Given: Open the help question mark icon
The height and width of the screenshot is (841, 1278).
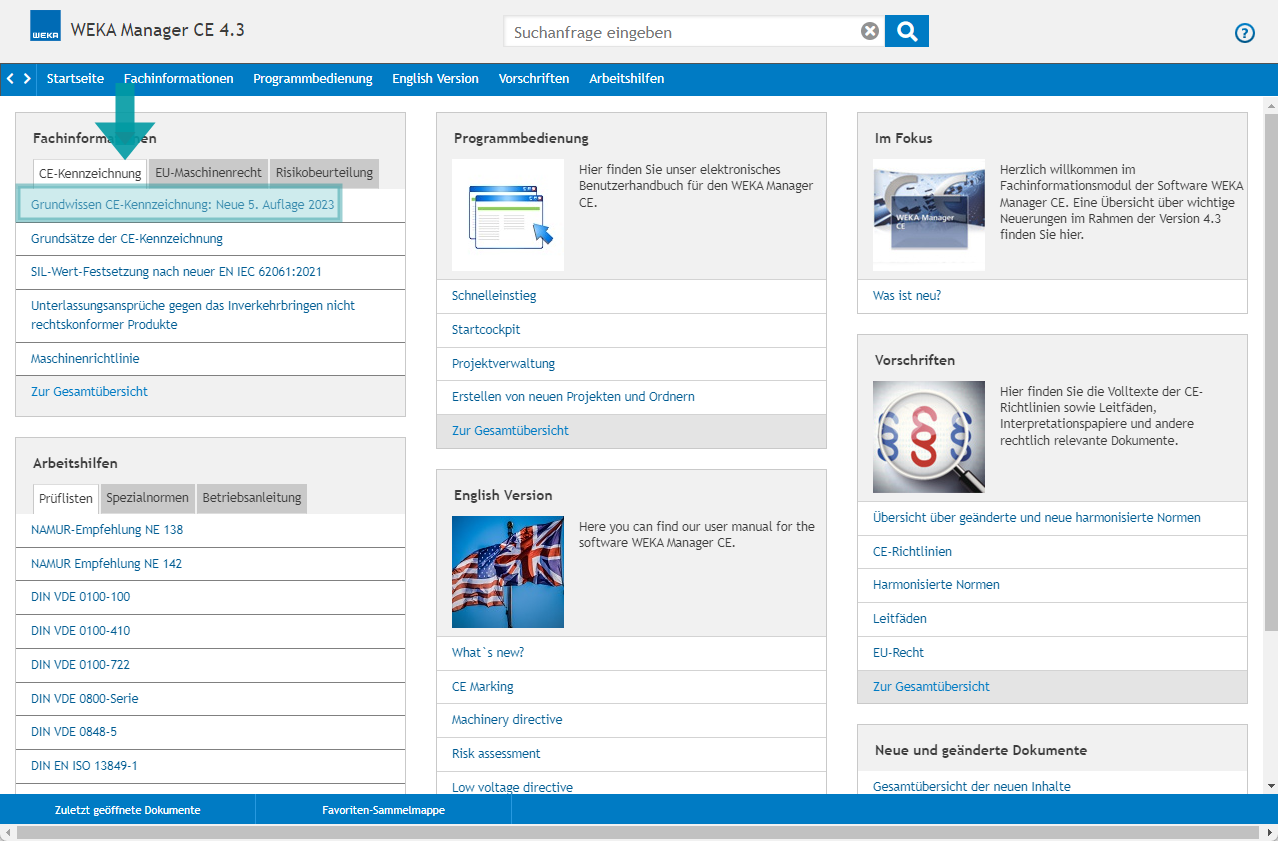Looking at the screenshot, I should (1244, 33).
